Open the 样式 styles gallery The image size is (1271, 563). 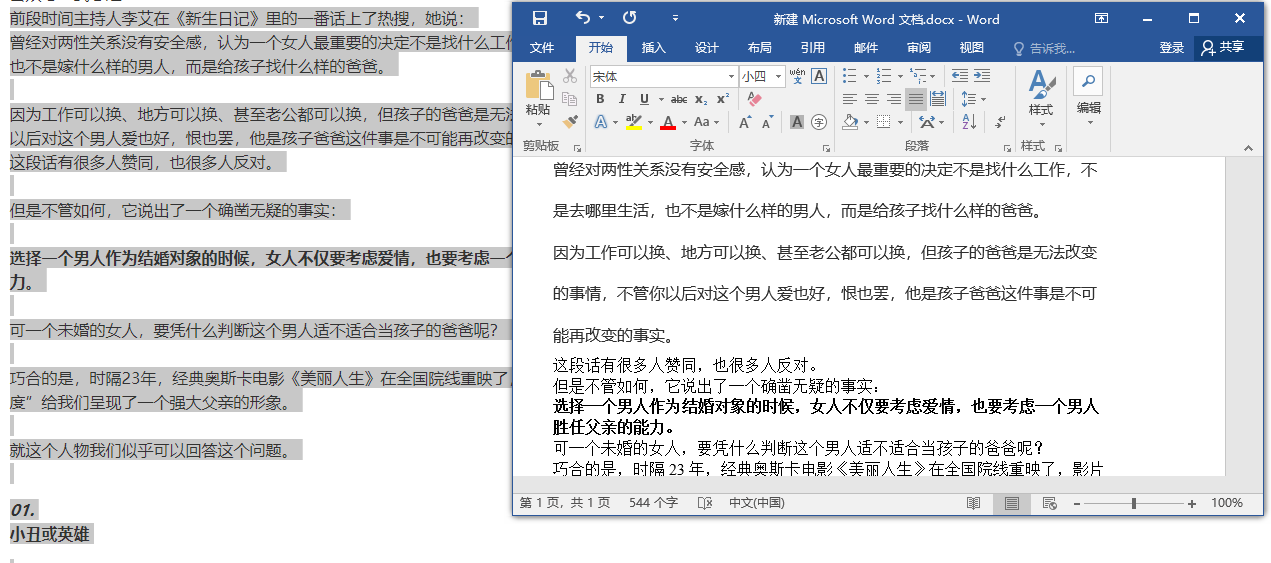tap(1041, 99)
